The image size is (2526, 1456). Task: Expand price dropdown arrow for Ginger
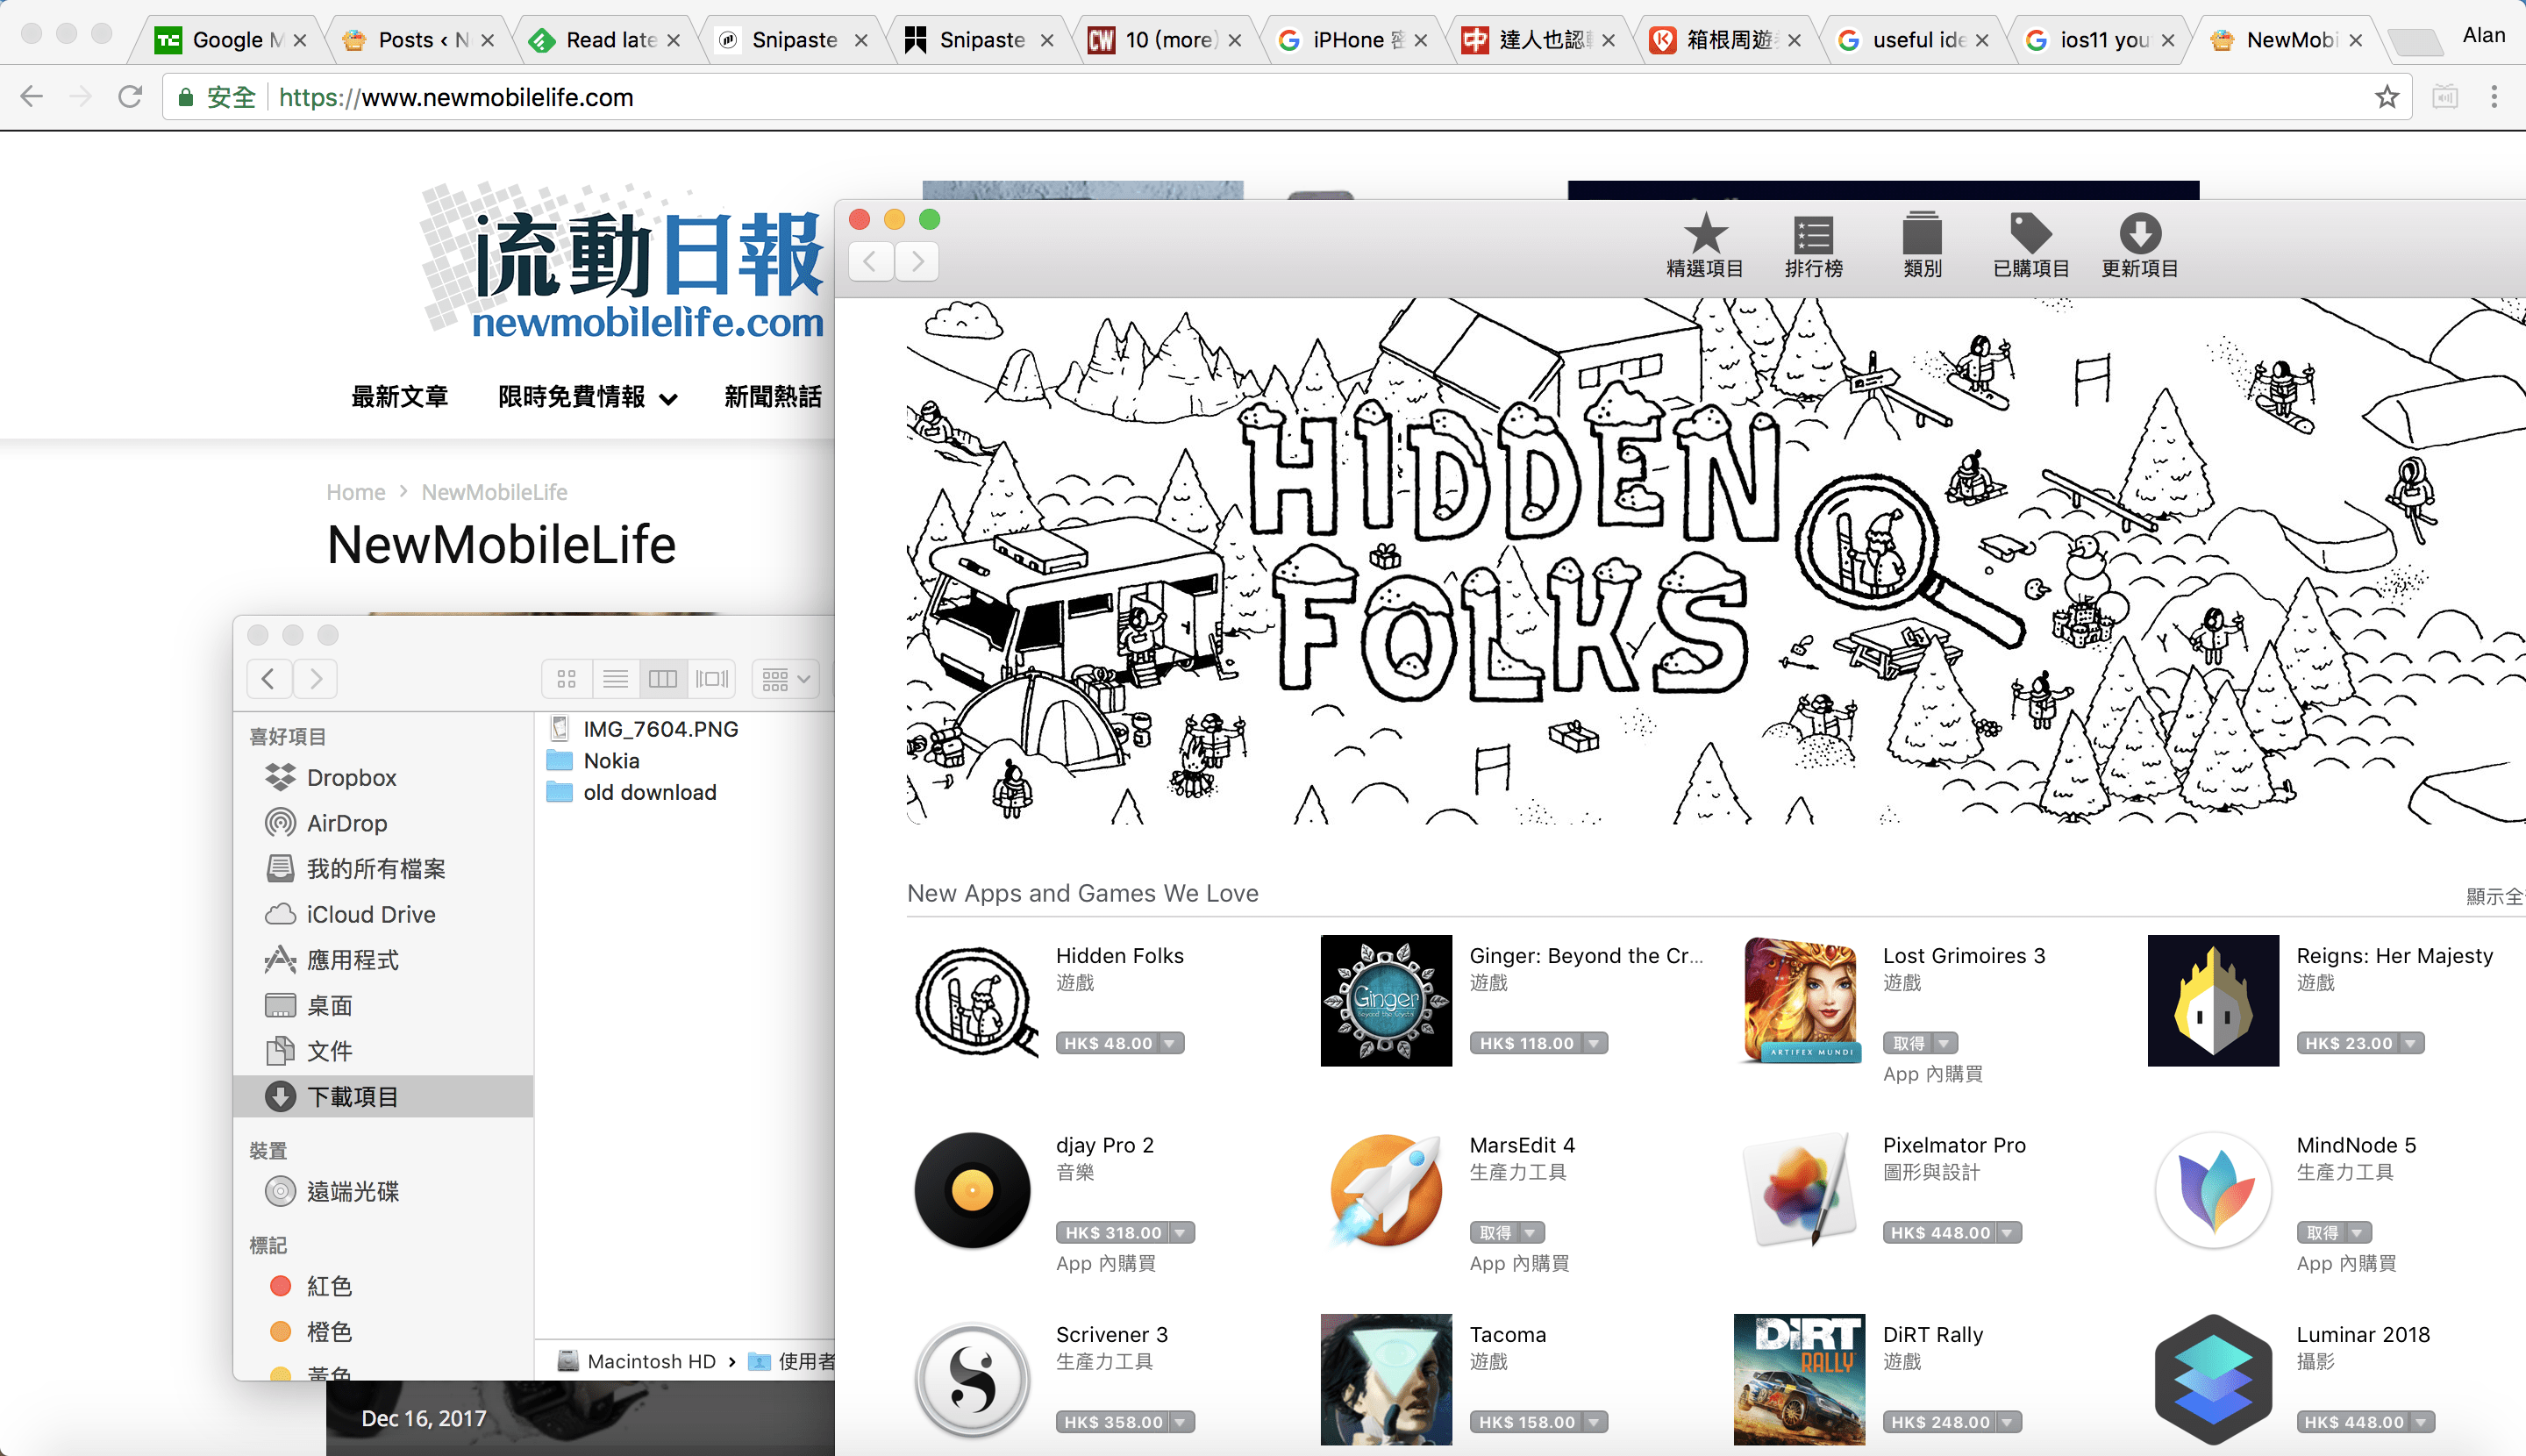click(x=1594, y=1043)
